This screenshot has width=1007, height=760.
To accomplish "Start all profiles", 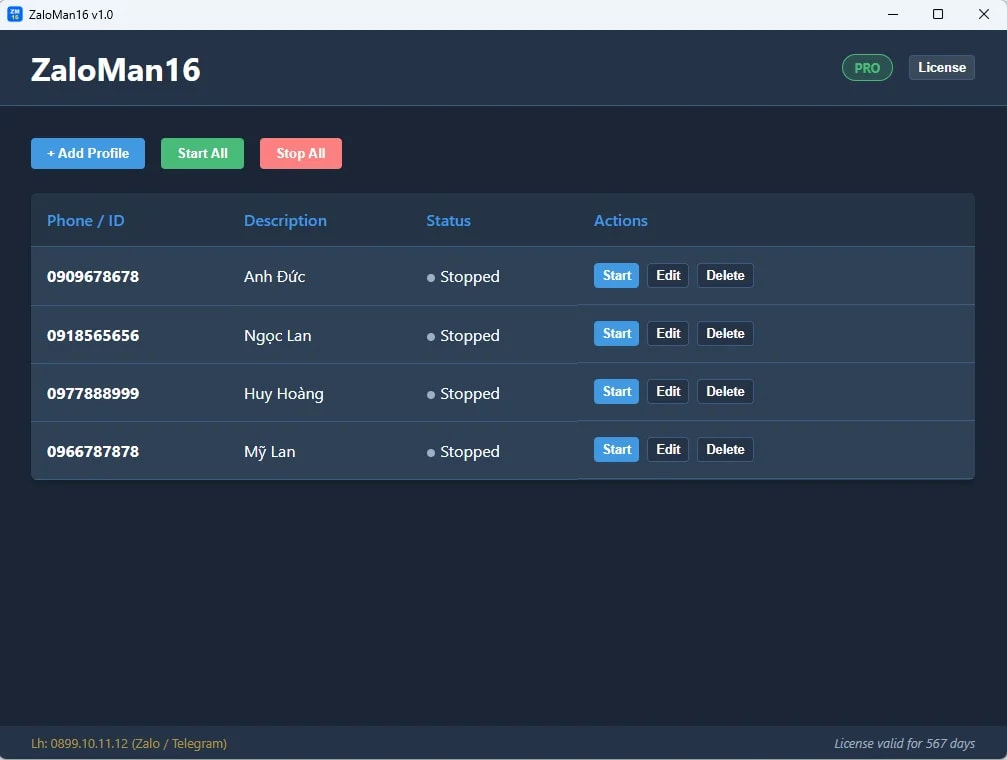I will 202,153.
